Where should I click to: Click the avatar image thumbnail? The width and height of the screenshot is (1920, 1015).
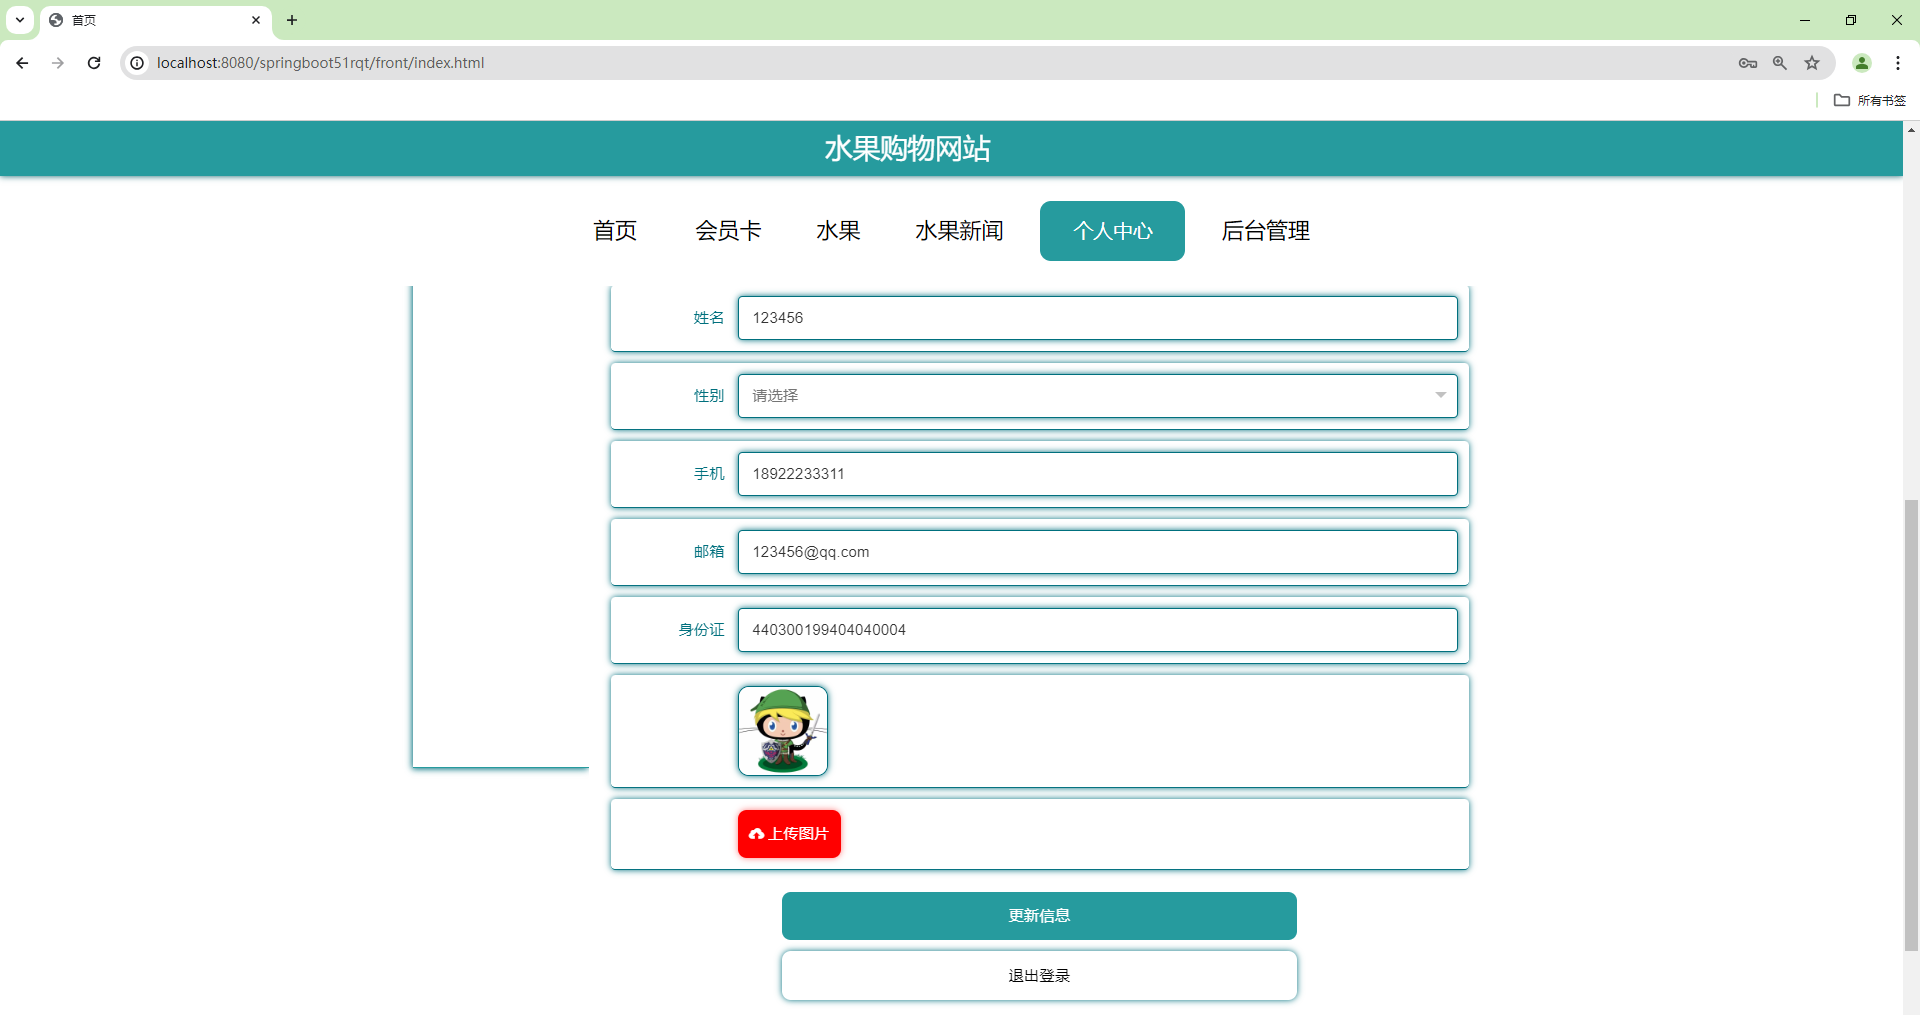click(x=783, y=730)
